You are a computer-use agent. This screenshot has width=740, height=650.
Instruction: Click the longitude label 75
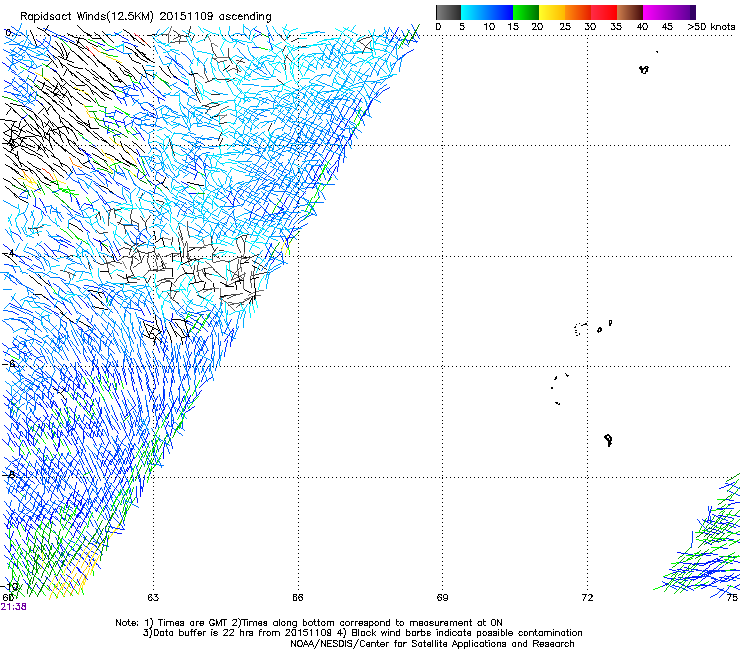[x=732, y=598]
